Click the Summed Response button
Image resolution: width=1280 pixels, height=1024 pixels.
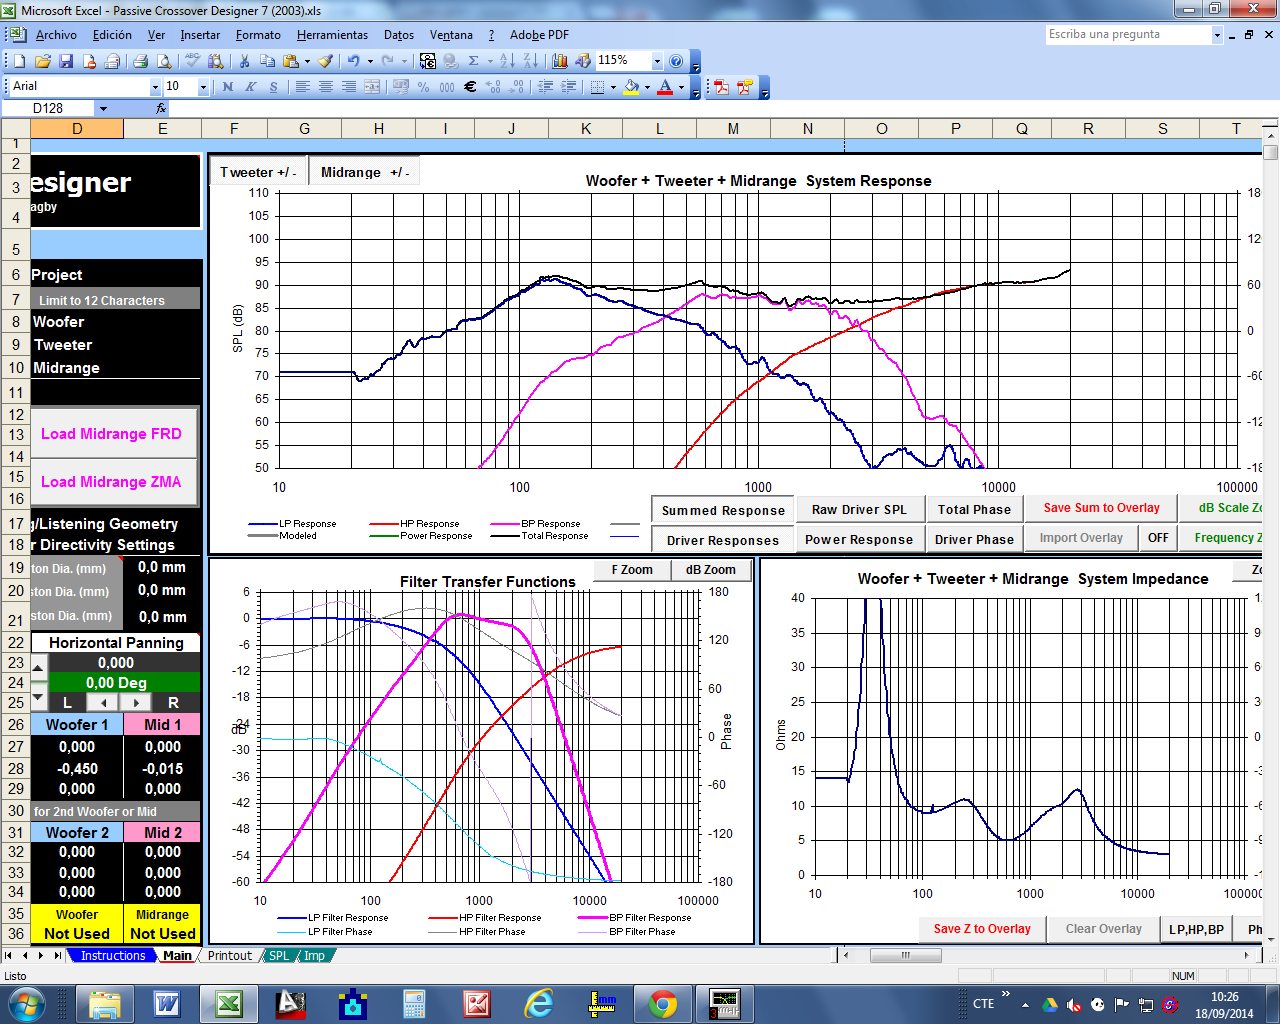point(723,510)
